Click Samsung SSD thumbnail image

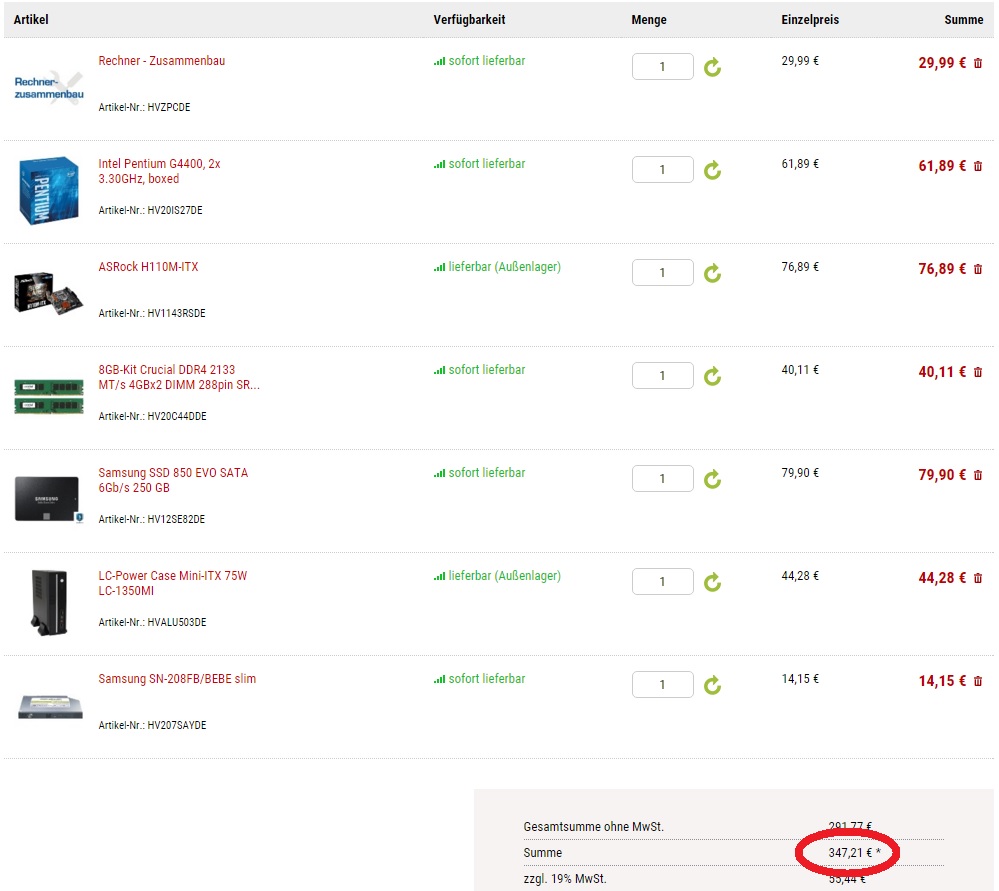49,499
